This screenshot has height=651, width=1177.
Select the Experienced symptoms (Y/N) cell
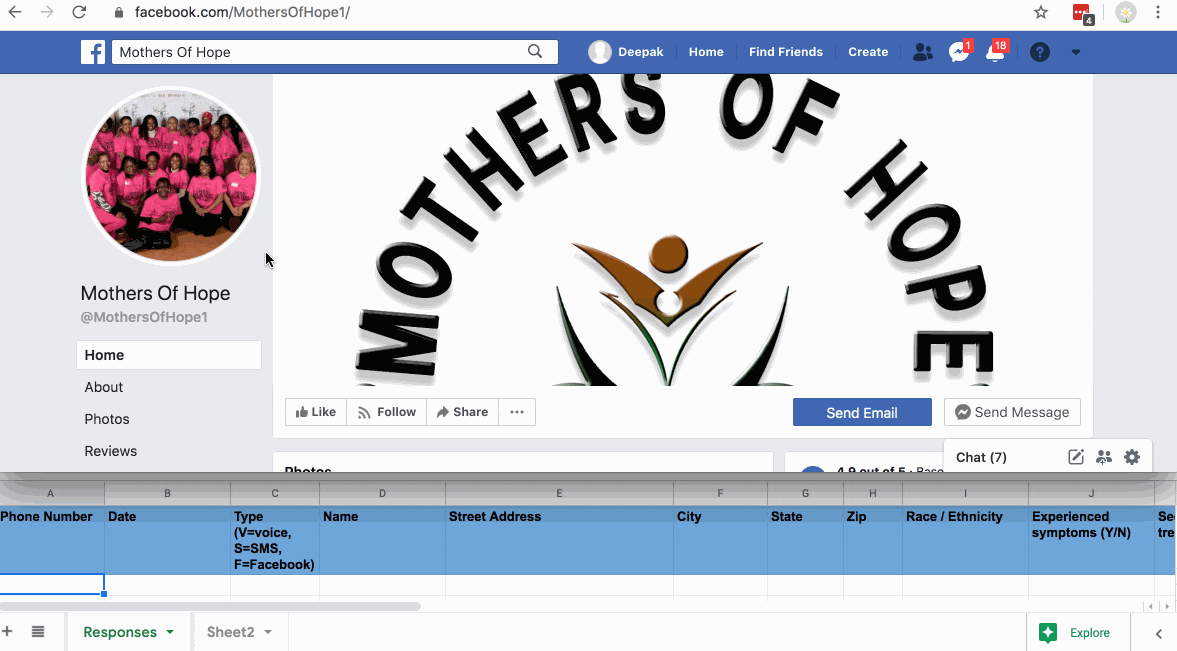[1091, 540]
